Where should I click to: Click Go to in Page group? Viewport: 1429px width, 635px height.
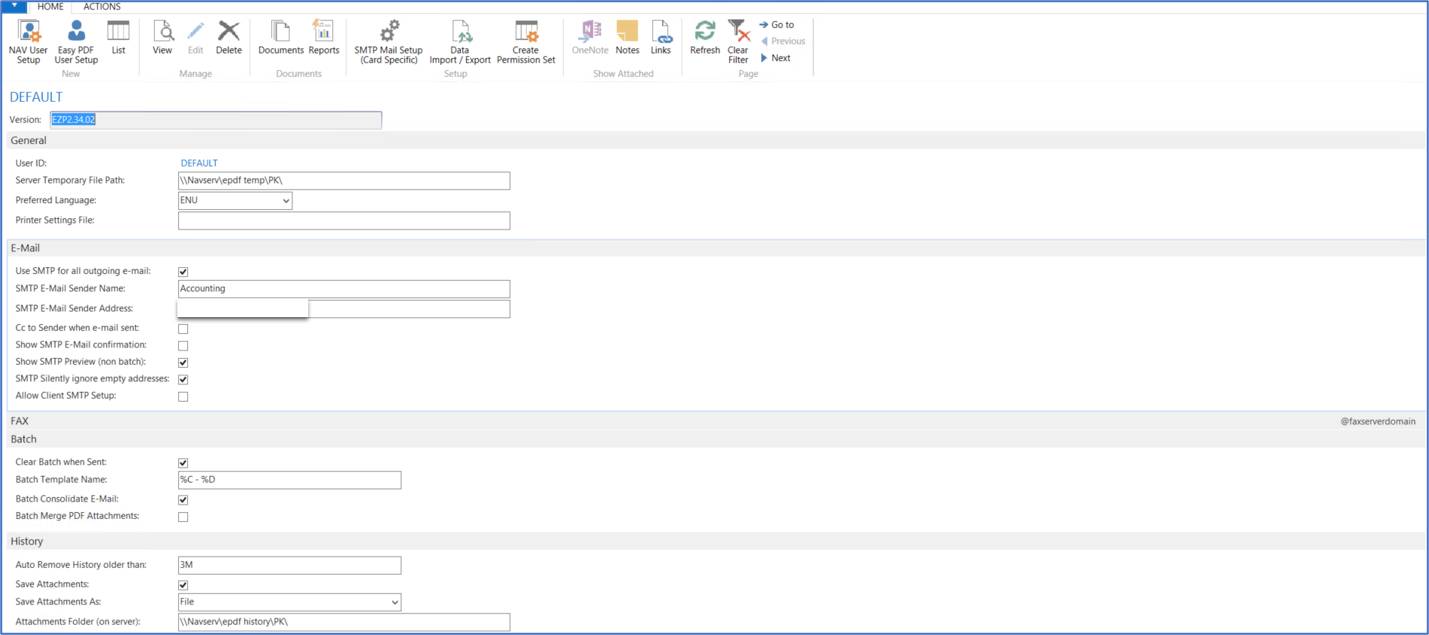click(x=776, y=25)
